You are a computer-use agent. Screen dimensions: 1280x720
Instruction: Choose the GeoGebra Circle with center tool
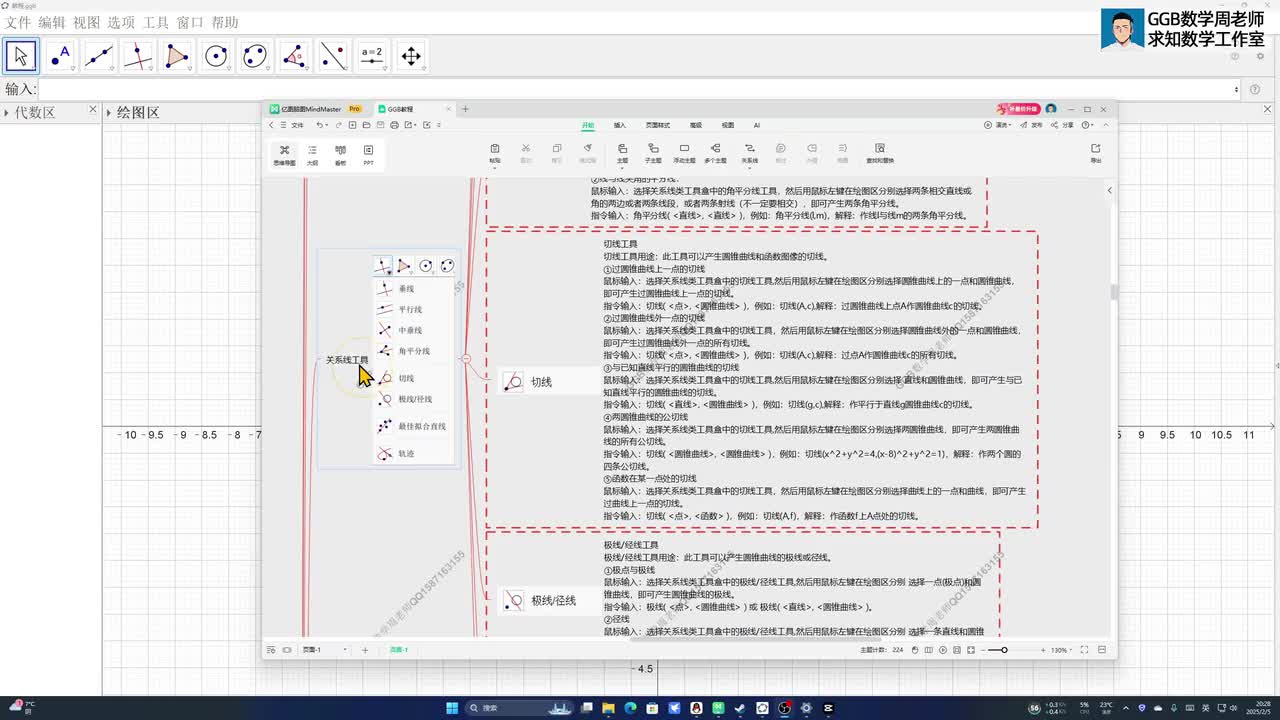tap(216, 56)
